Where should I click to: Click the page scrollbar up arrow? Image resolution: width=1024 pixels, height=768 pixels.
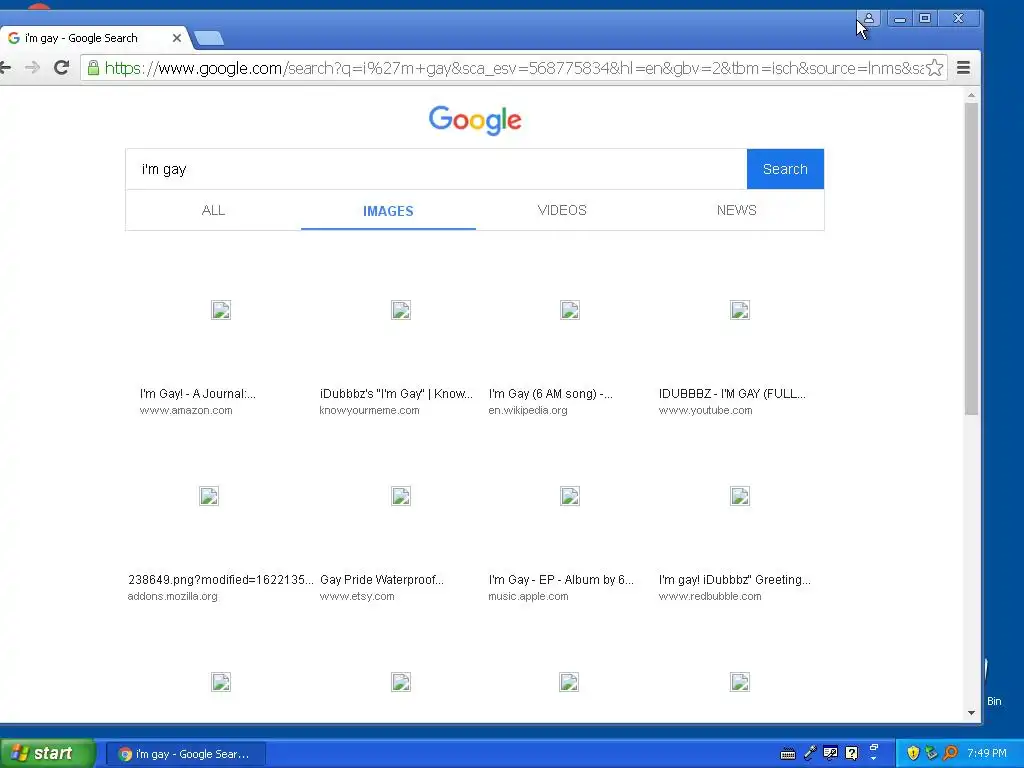point(971,95)
